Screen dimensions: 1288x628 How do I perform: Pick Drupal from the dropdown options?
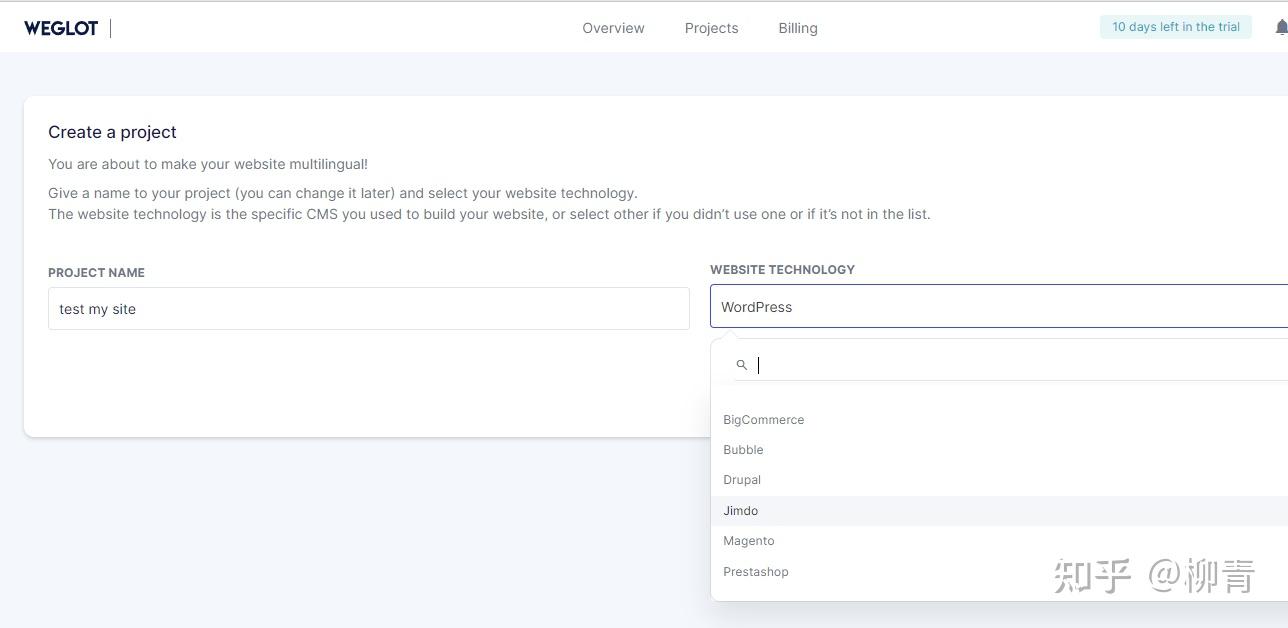742,480
